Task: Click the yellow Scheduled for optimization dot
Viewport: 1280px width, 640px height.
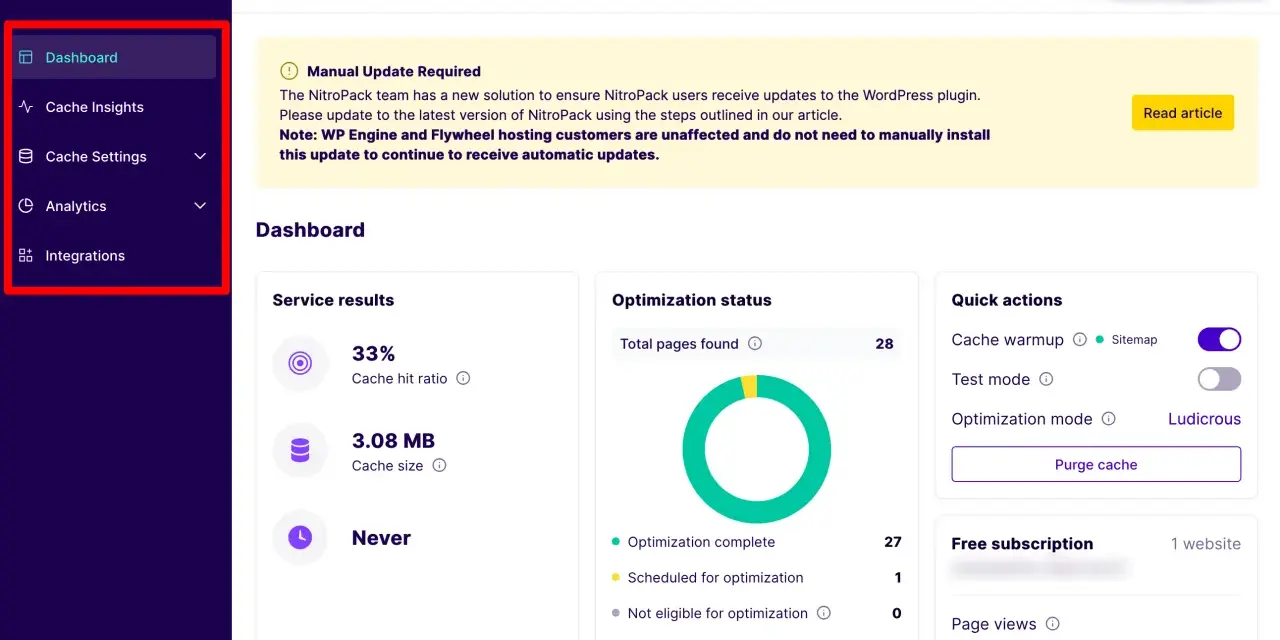Action: click(616, 578)
